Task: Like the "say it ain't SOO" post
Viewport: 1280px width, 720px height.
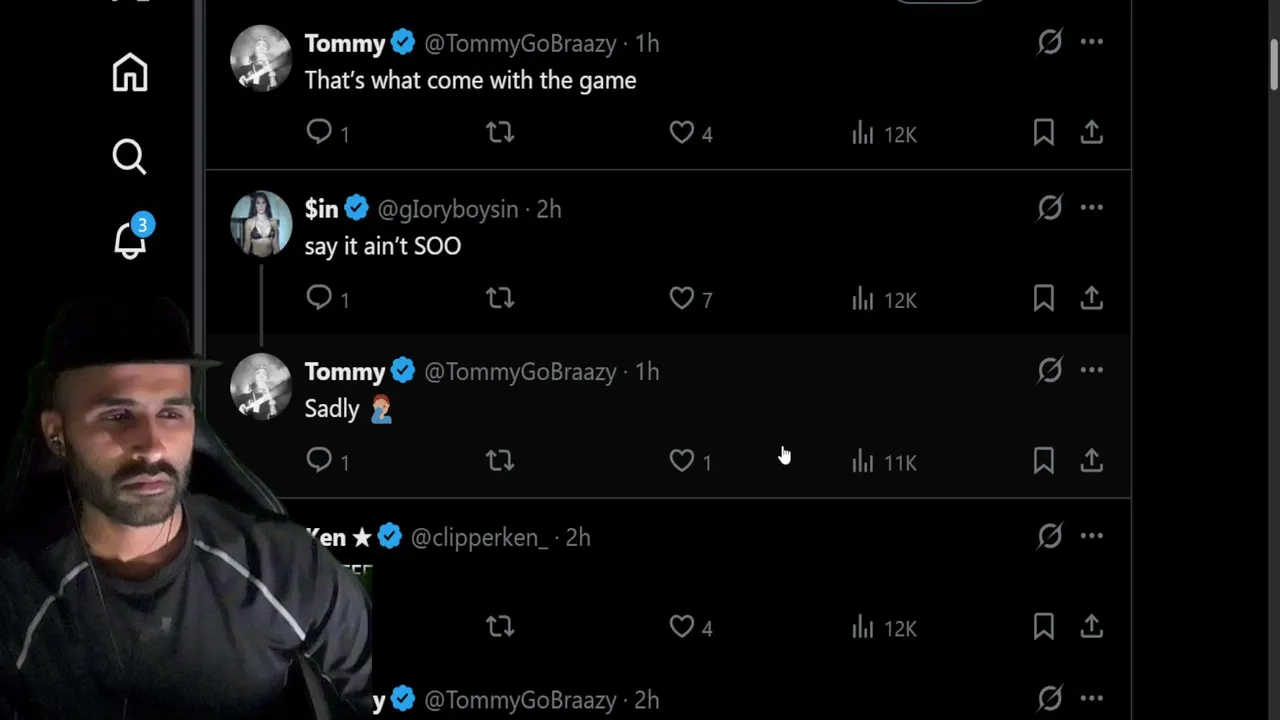Action: (682, 298)
